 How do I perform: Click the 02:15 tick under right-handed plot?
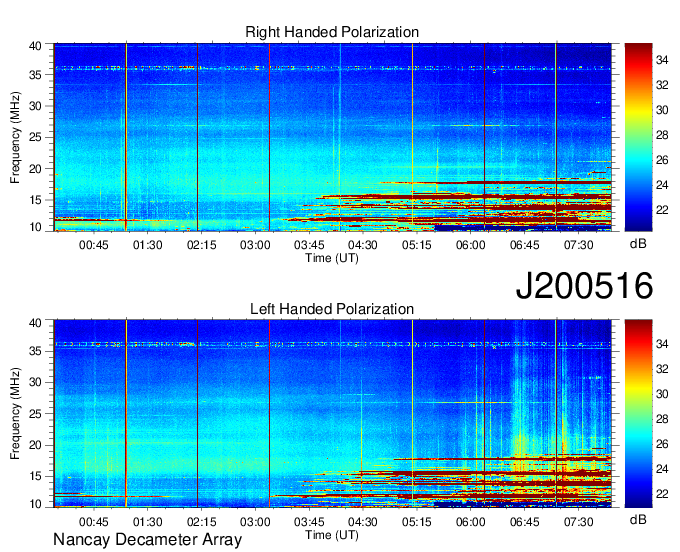[201, 245]
